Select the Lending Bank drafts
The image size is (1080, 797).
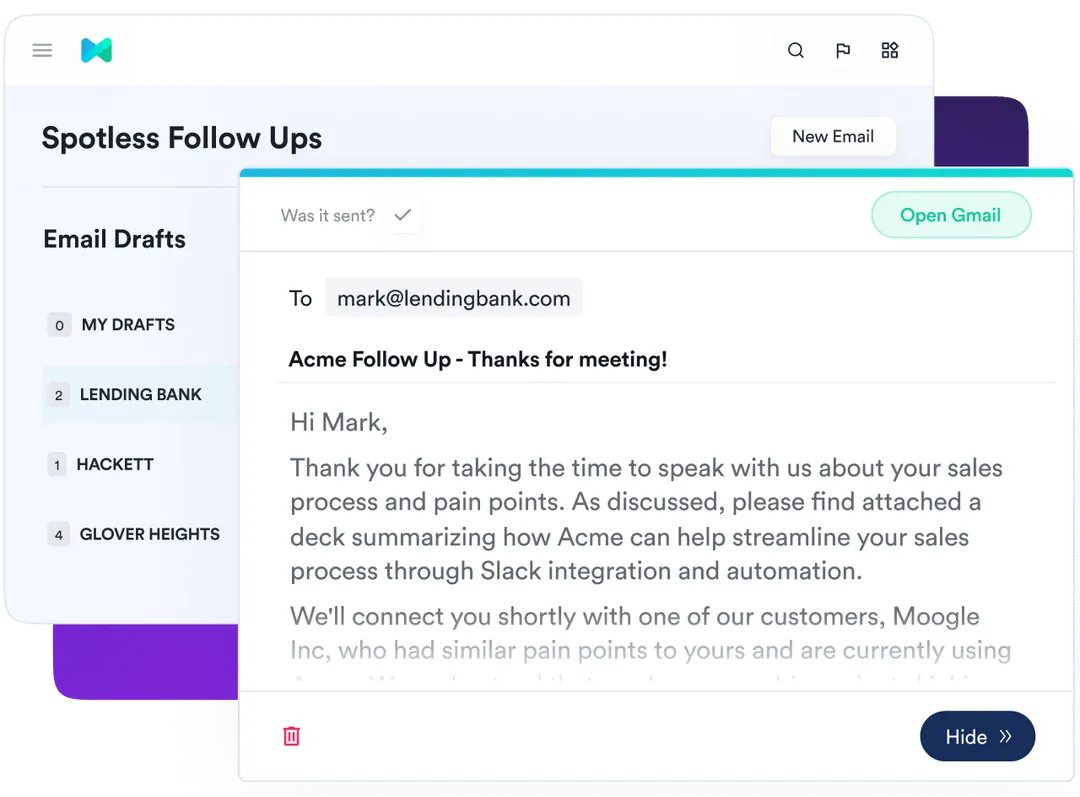pyautogui.click(x=141, y=395)
